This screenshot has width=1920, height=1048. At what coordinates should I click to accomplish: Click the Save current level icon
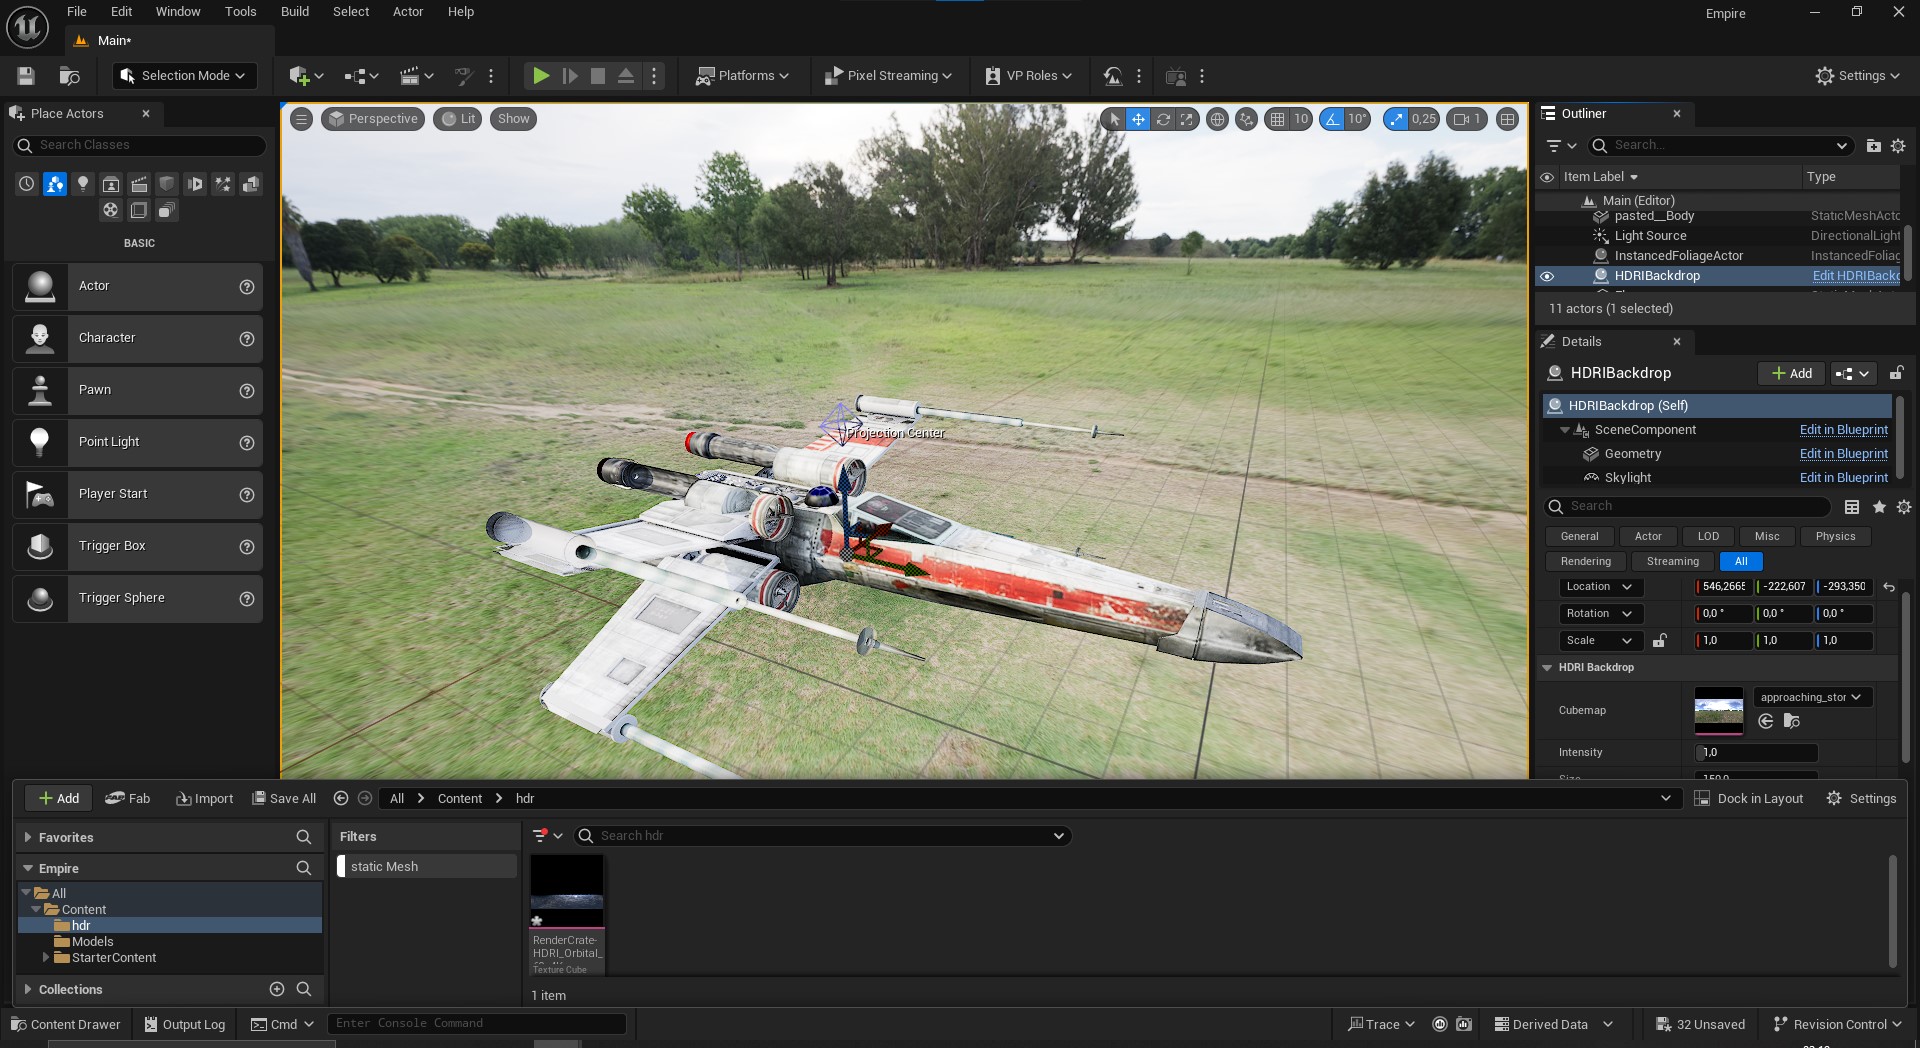[x=26, y=76]
